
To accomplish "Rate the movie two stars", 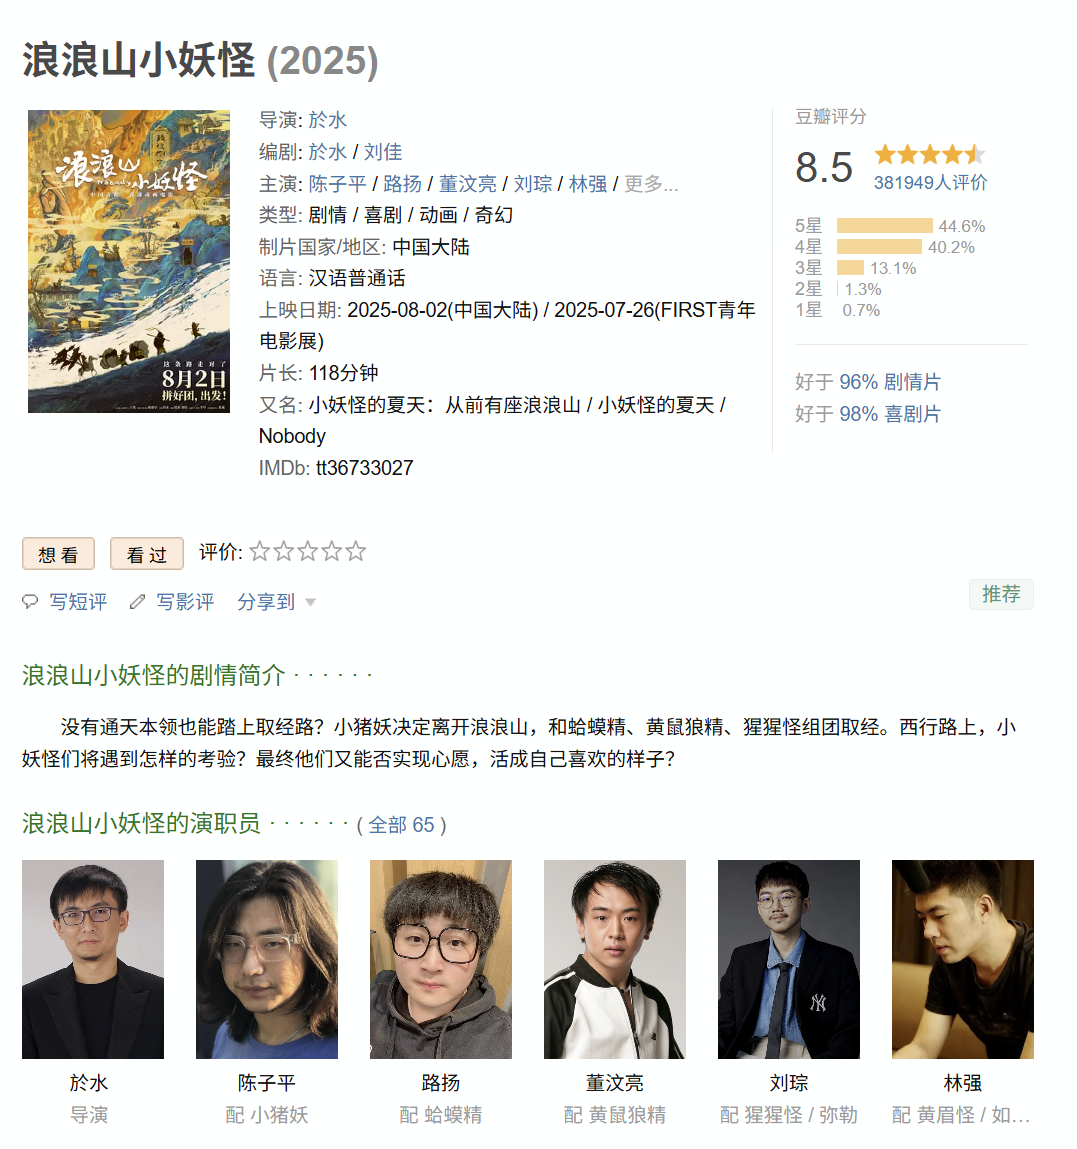I will (x=284, y=551).
